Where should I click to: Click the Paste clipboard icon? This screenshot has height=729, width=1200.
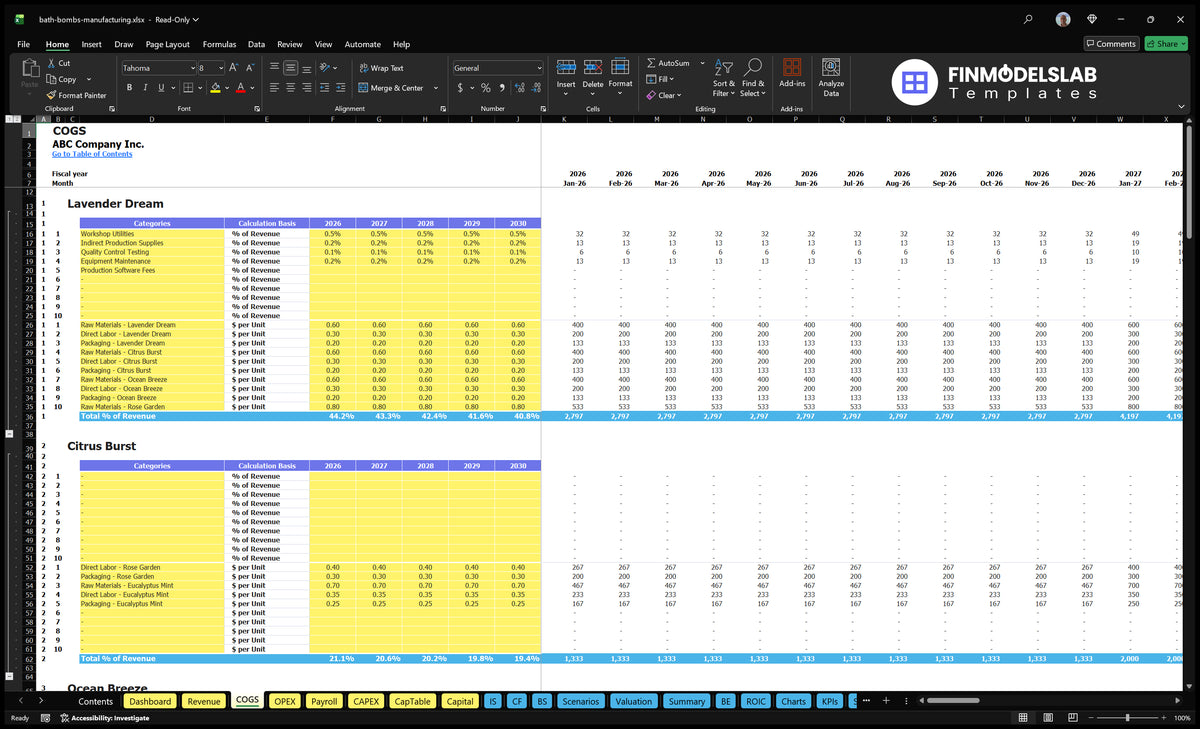coord(29,70)
